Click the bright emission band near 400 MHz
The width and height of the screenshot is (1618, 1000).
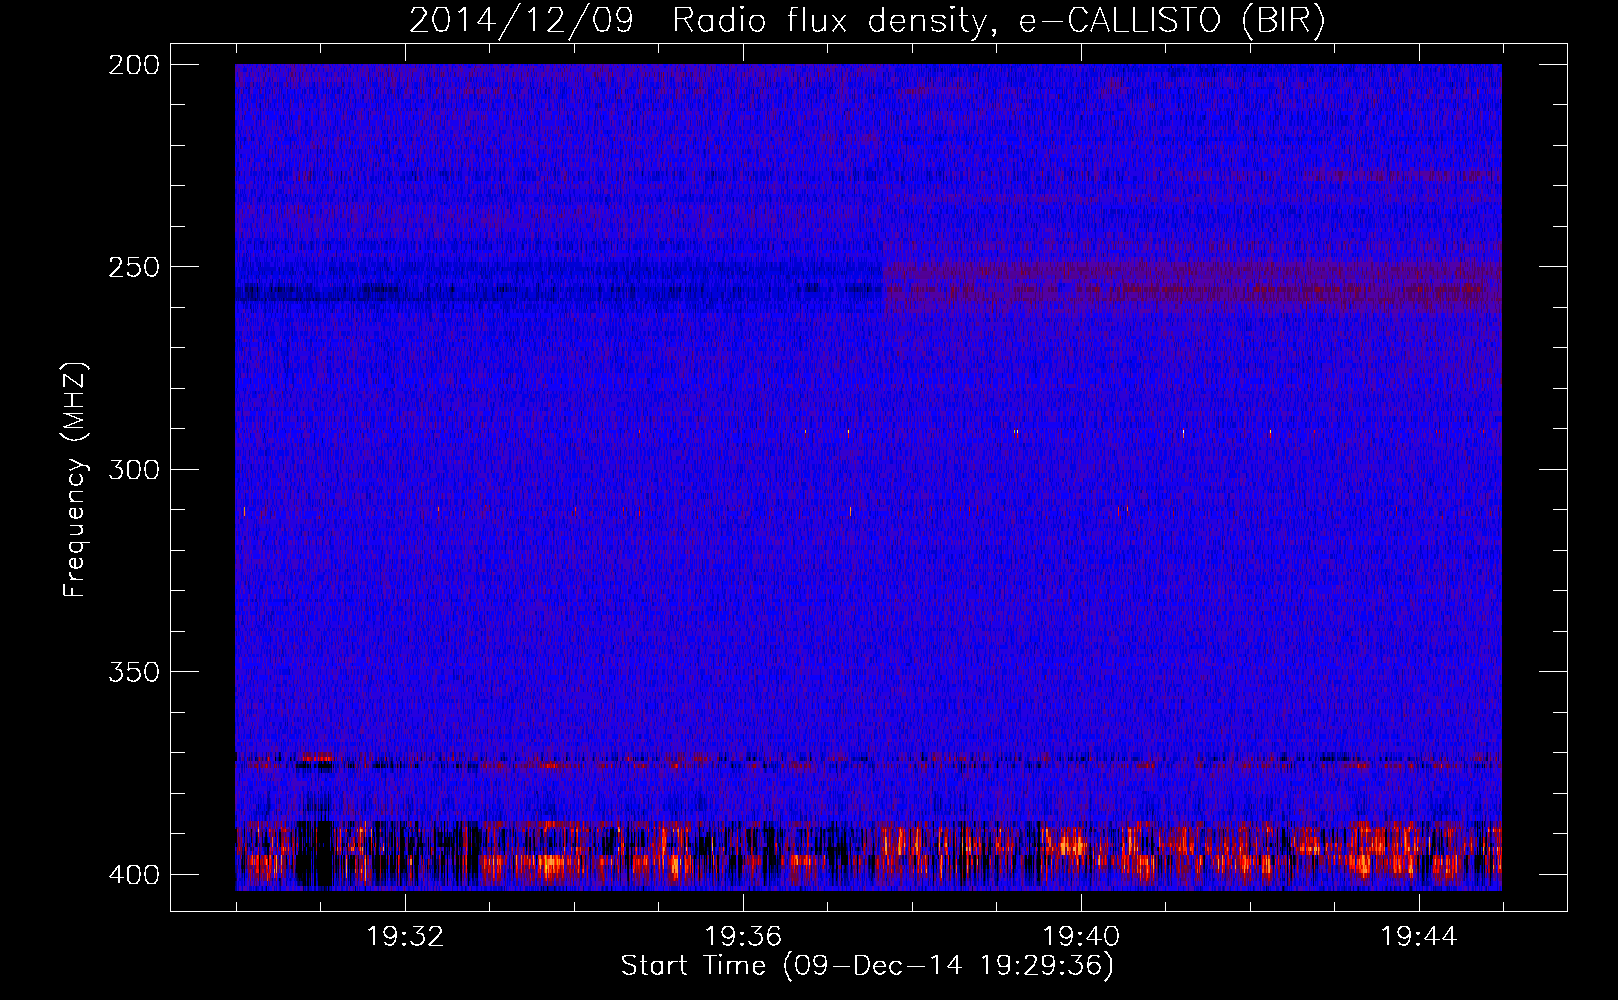868,855
